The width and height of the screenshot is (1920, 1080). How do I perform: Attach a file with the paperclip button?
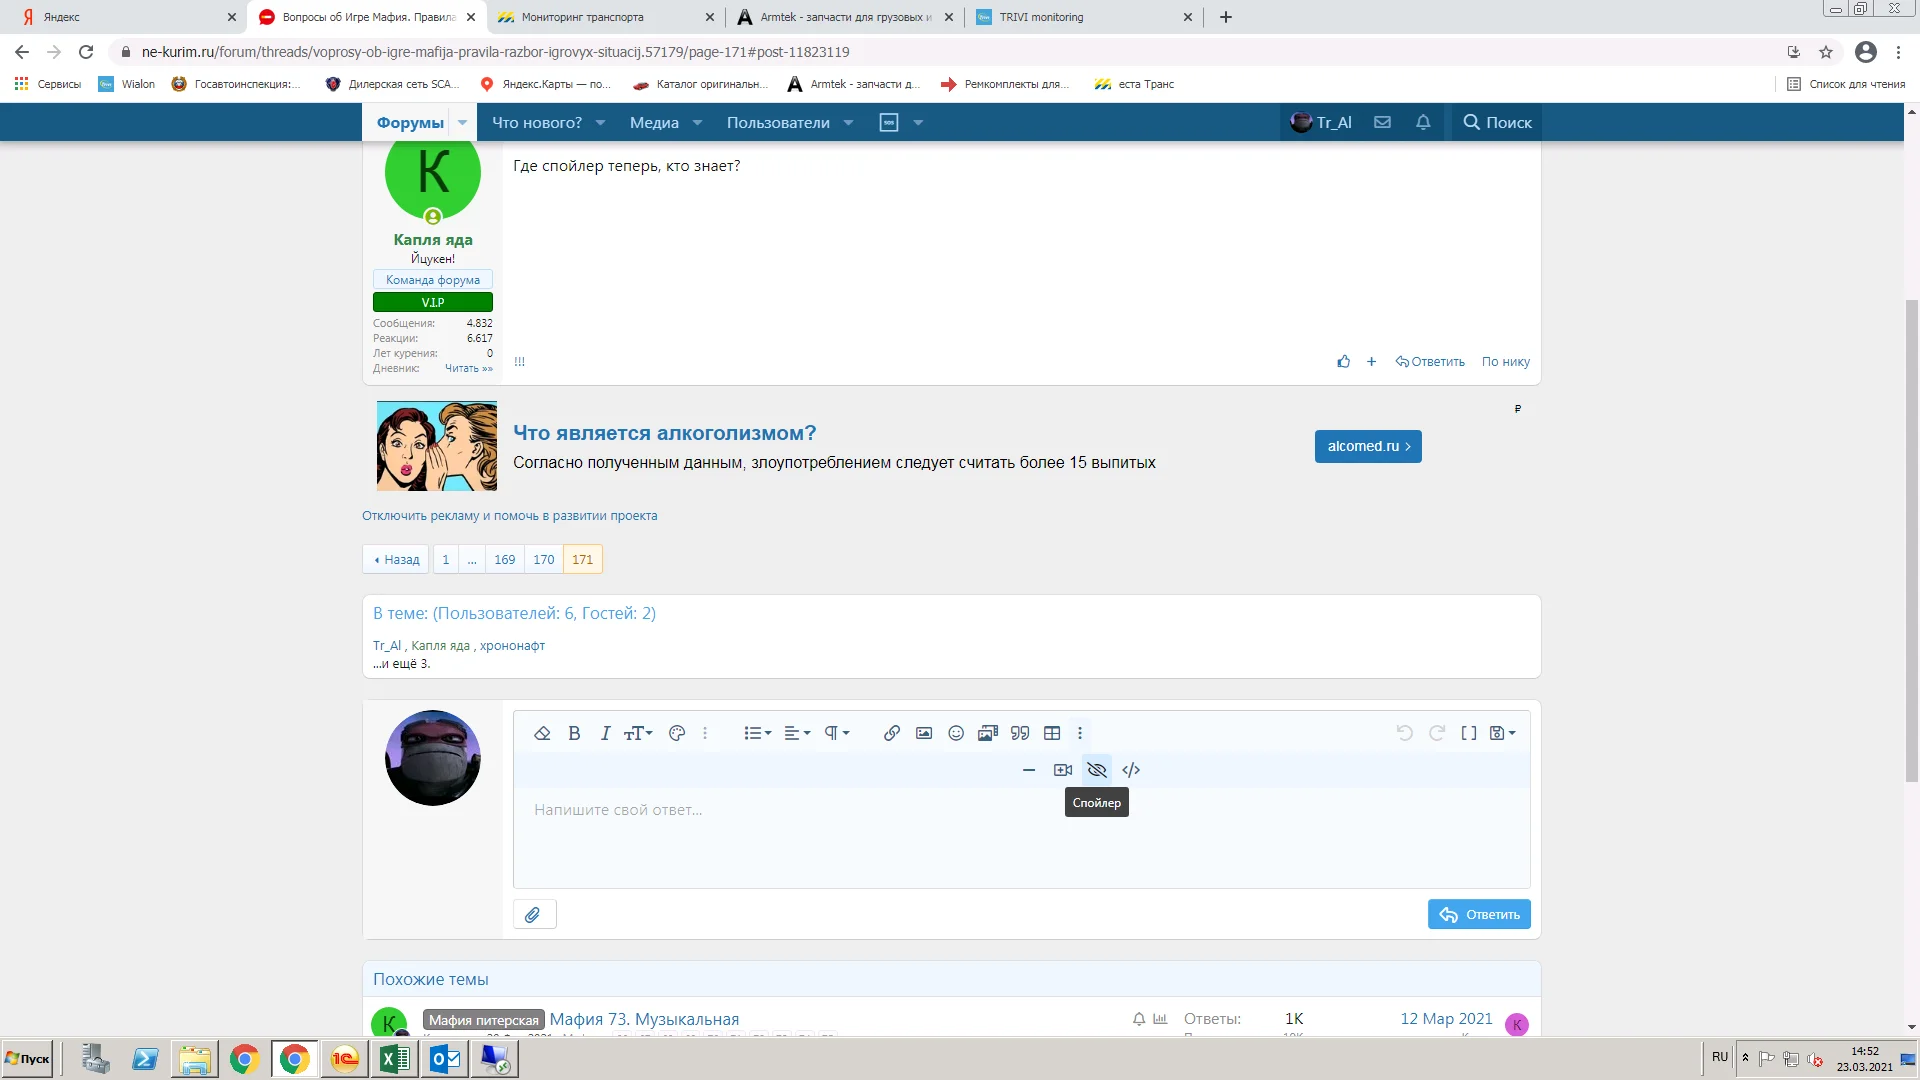[x=533, y=913]
